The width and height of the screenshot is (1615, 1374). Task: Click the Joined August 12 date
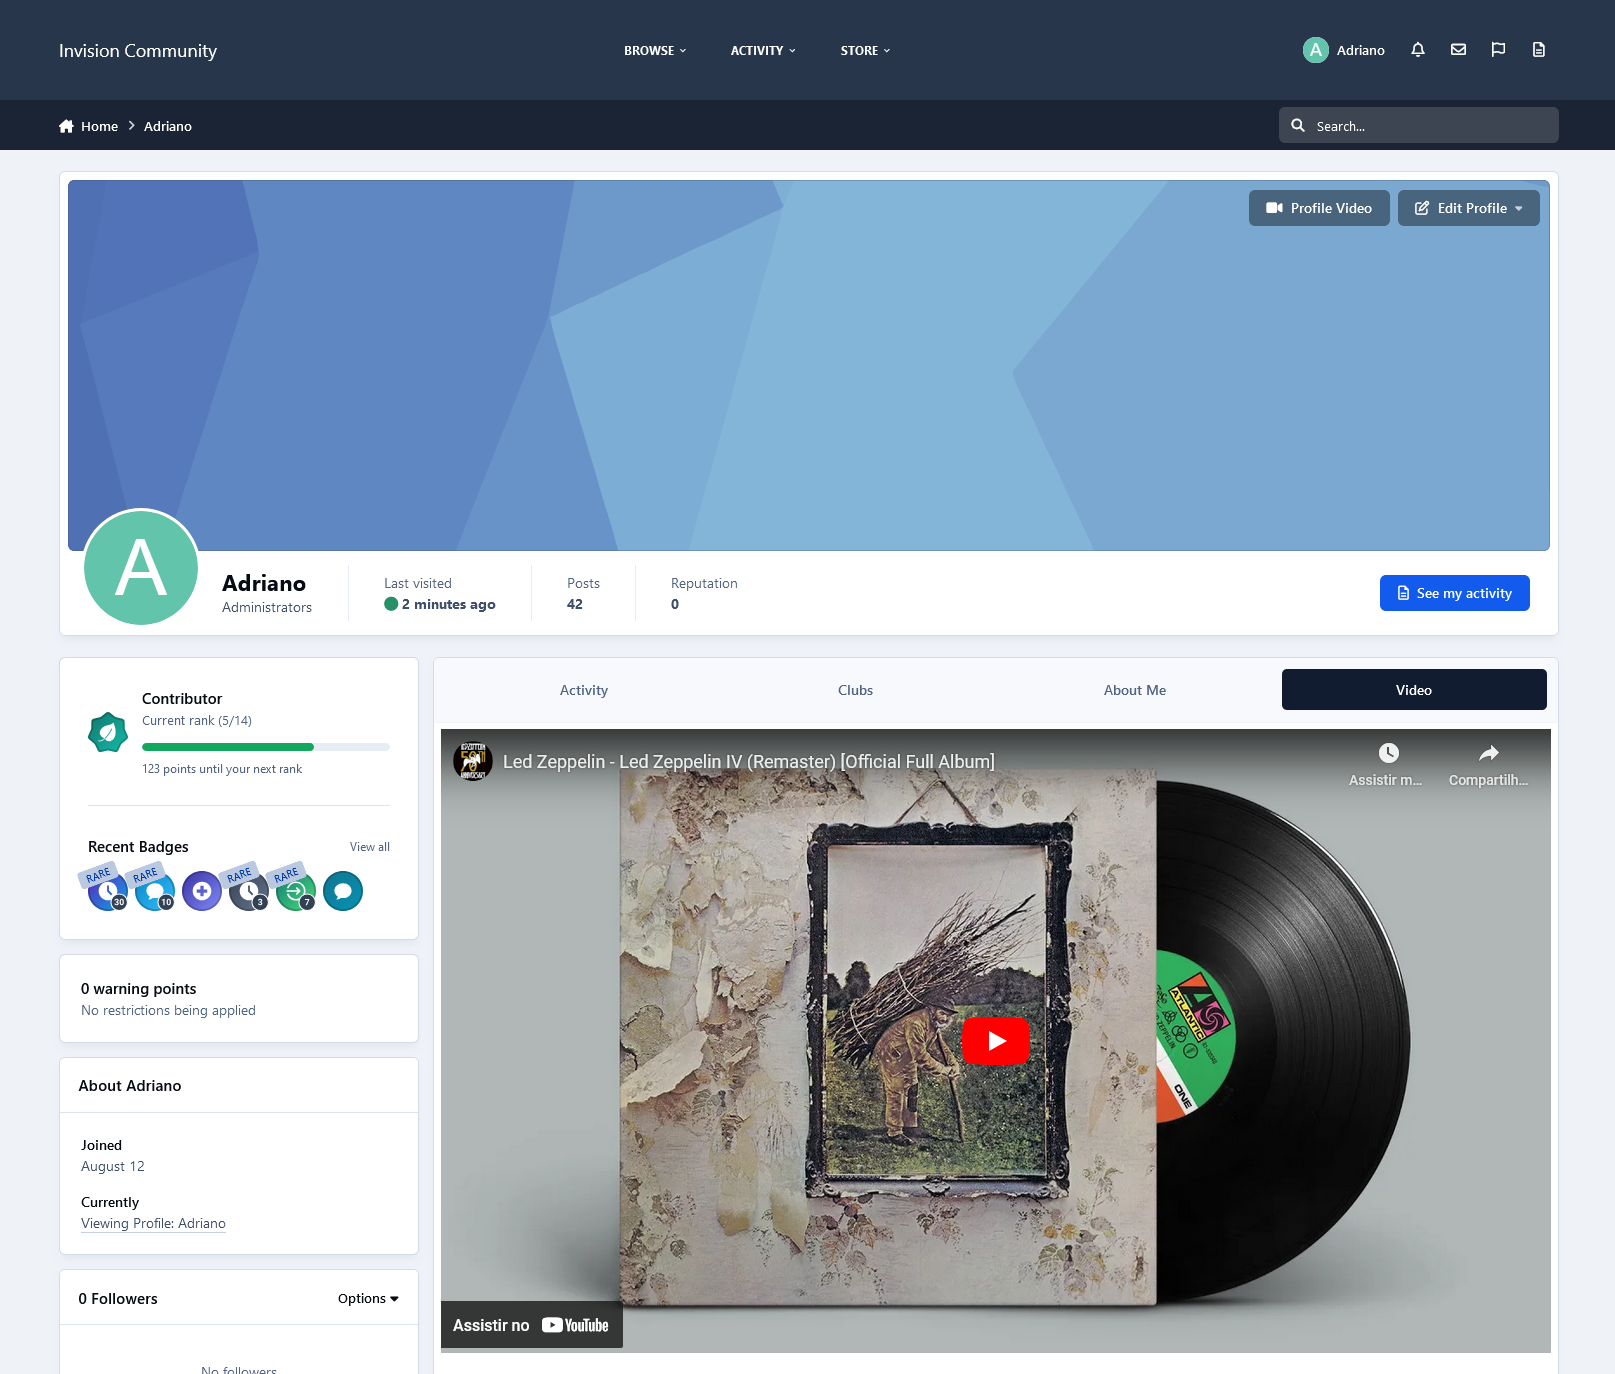click(x=113, y=1166)
